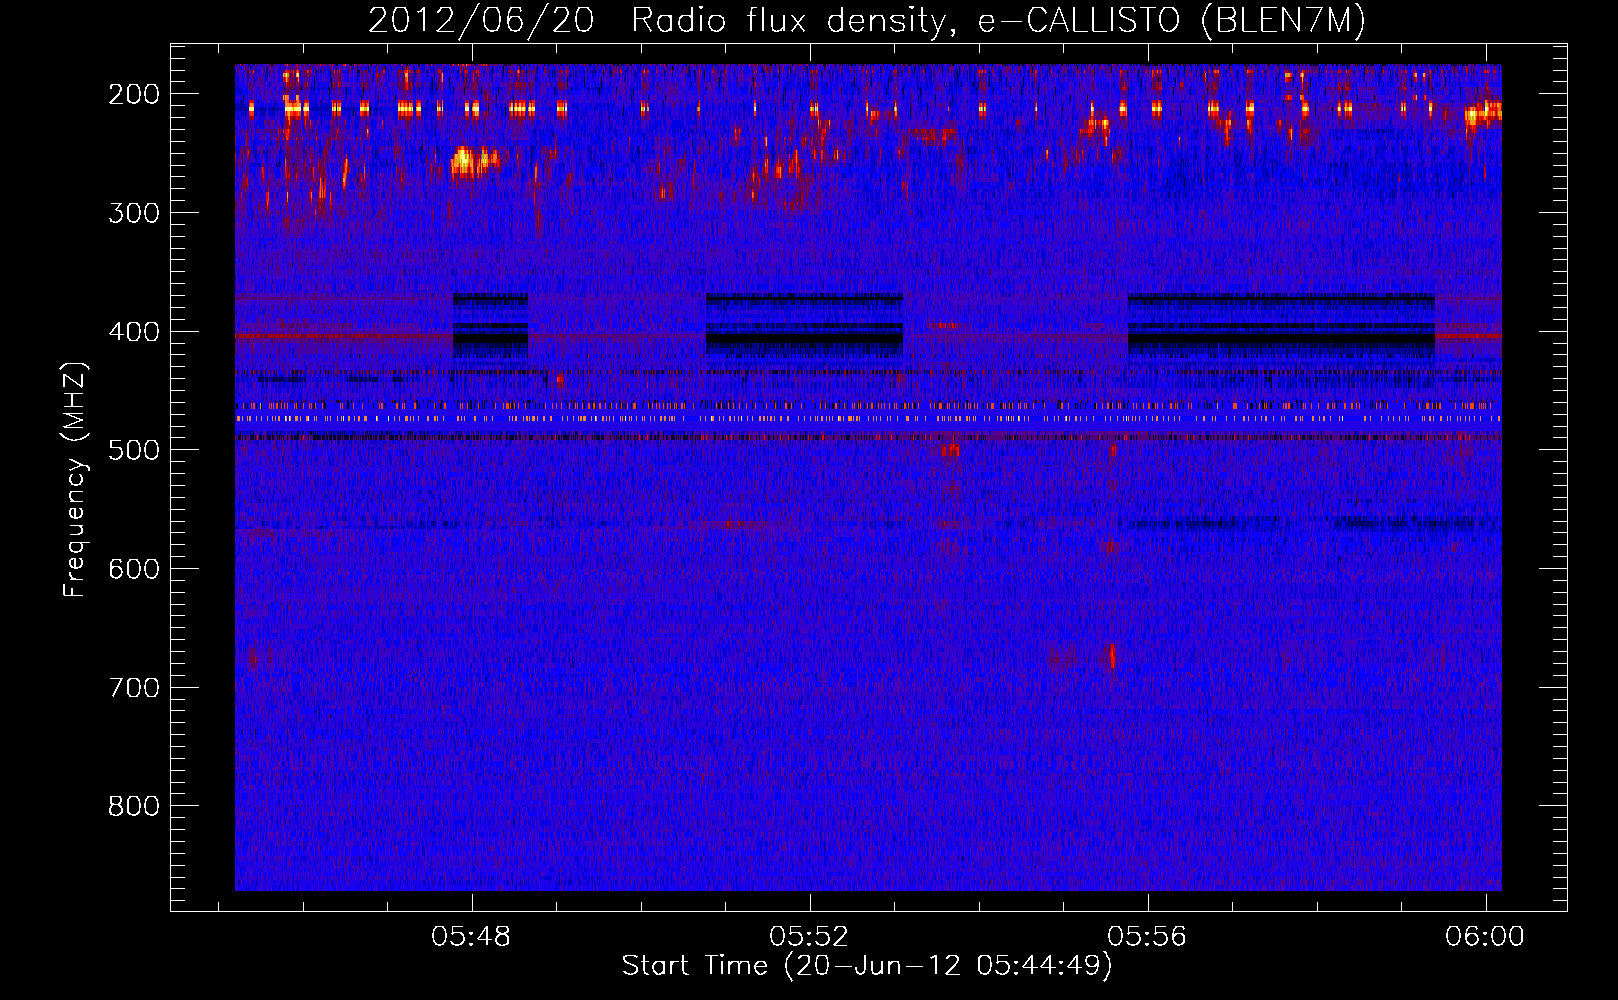
Task: Click the 06:00 time tick label
Action: tap(1485, 936)
